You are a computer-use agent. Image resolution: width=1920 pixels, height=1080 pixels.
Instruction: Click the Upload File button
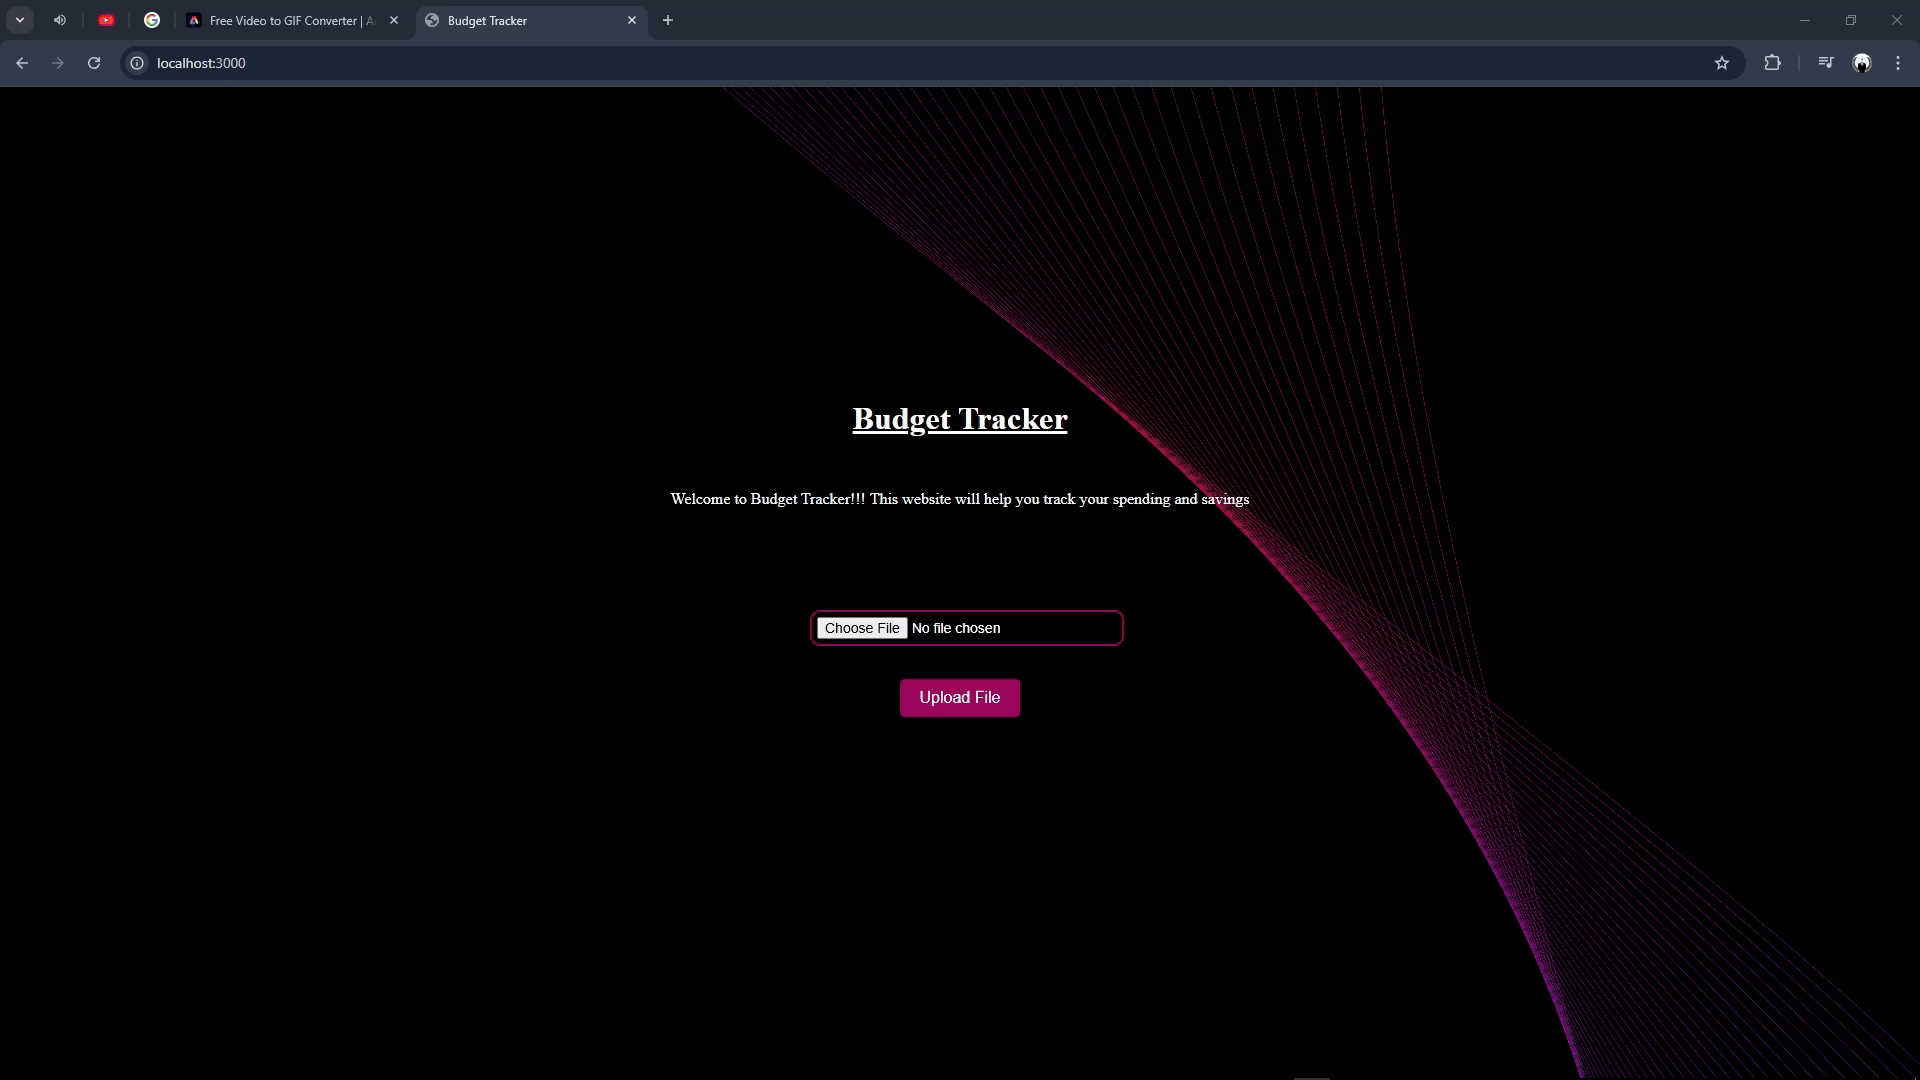click(960, 698)
